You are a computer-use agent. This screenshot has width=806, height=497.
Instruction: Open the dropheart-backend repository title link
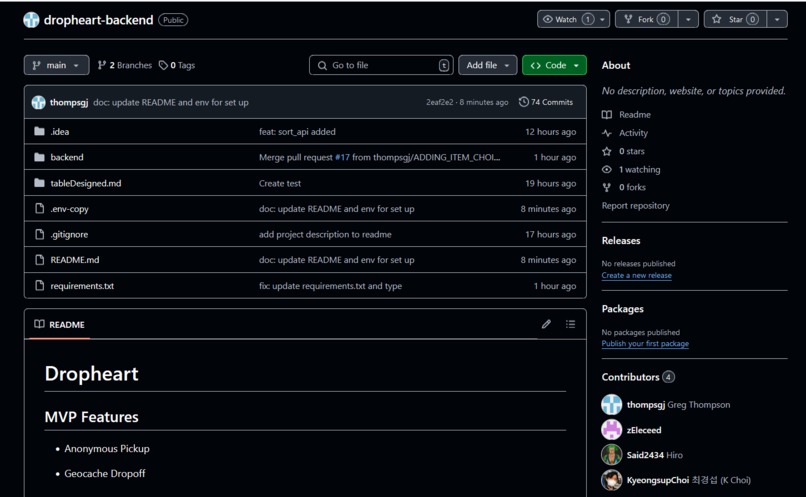click(x=98, y=20)
